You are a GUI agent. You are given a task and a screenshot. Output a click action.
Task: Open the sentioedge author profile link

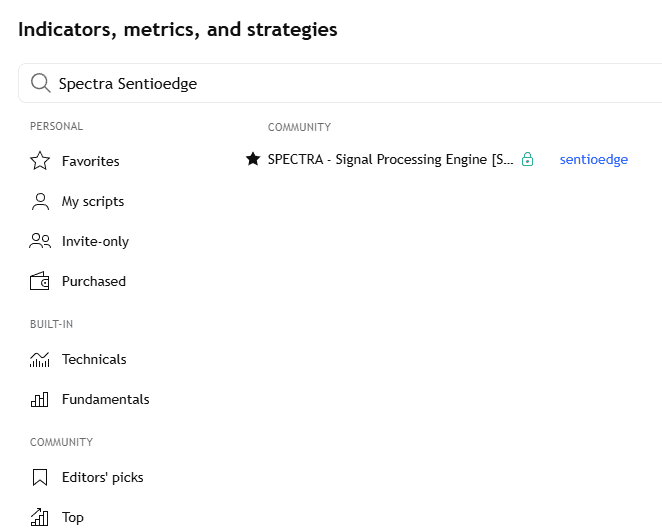click(593, 159)
